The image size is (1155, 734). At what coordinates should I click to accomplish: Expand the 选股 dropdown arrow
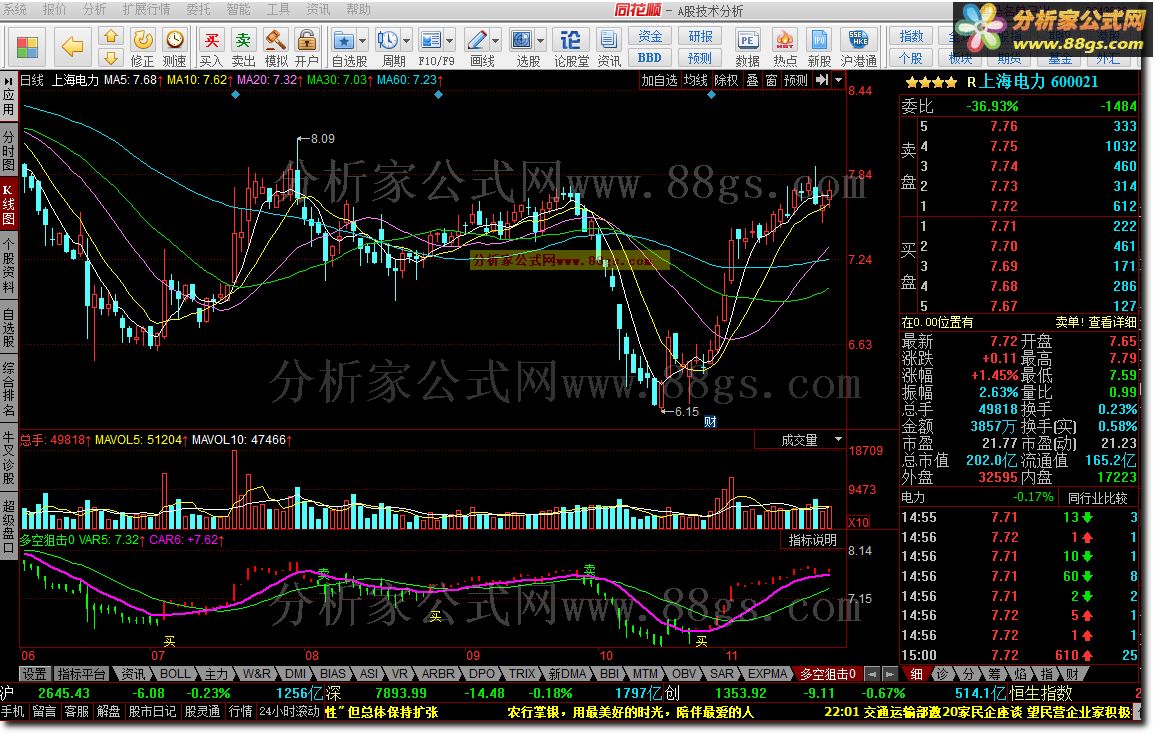541,41
